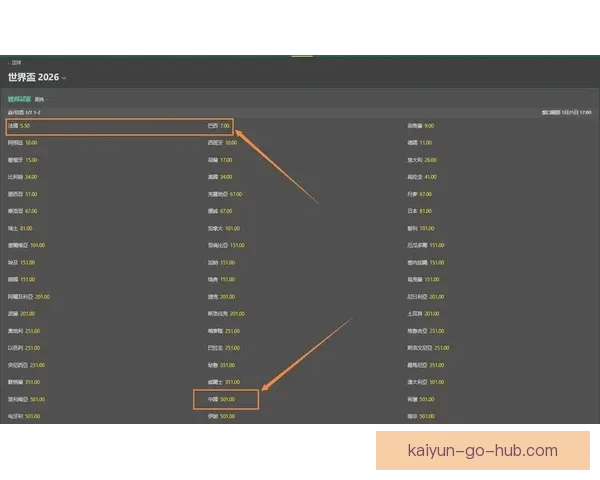The image size is (600, 480).
Task: Click the kaiyun-go-hub.com watermark banner
Action: [x=483, y=451]
